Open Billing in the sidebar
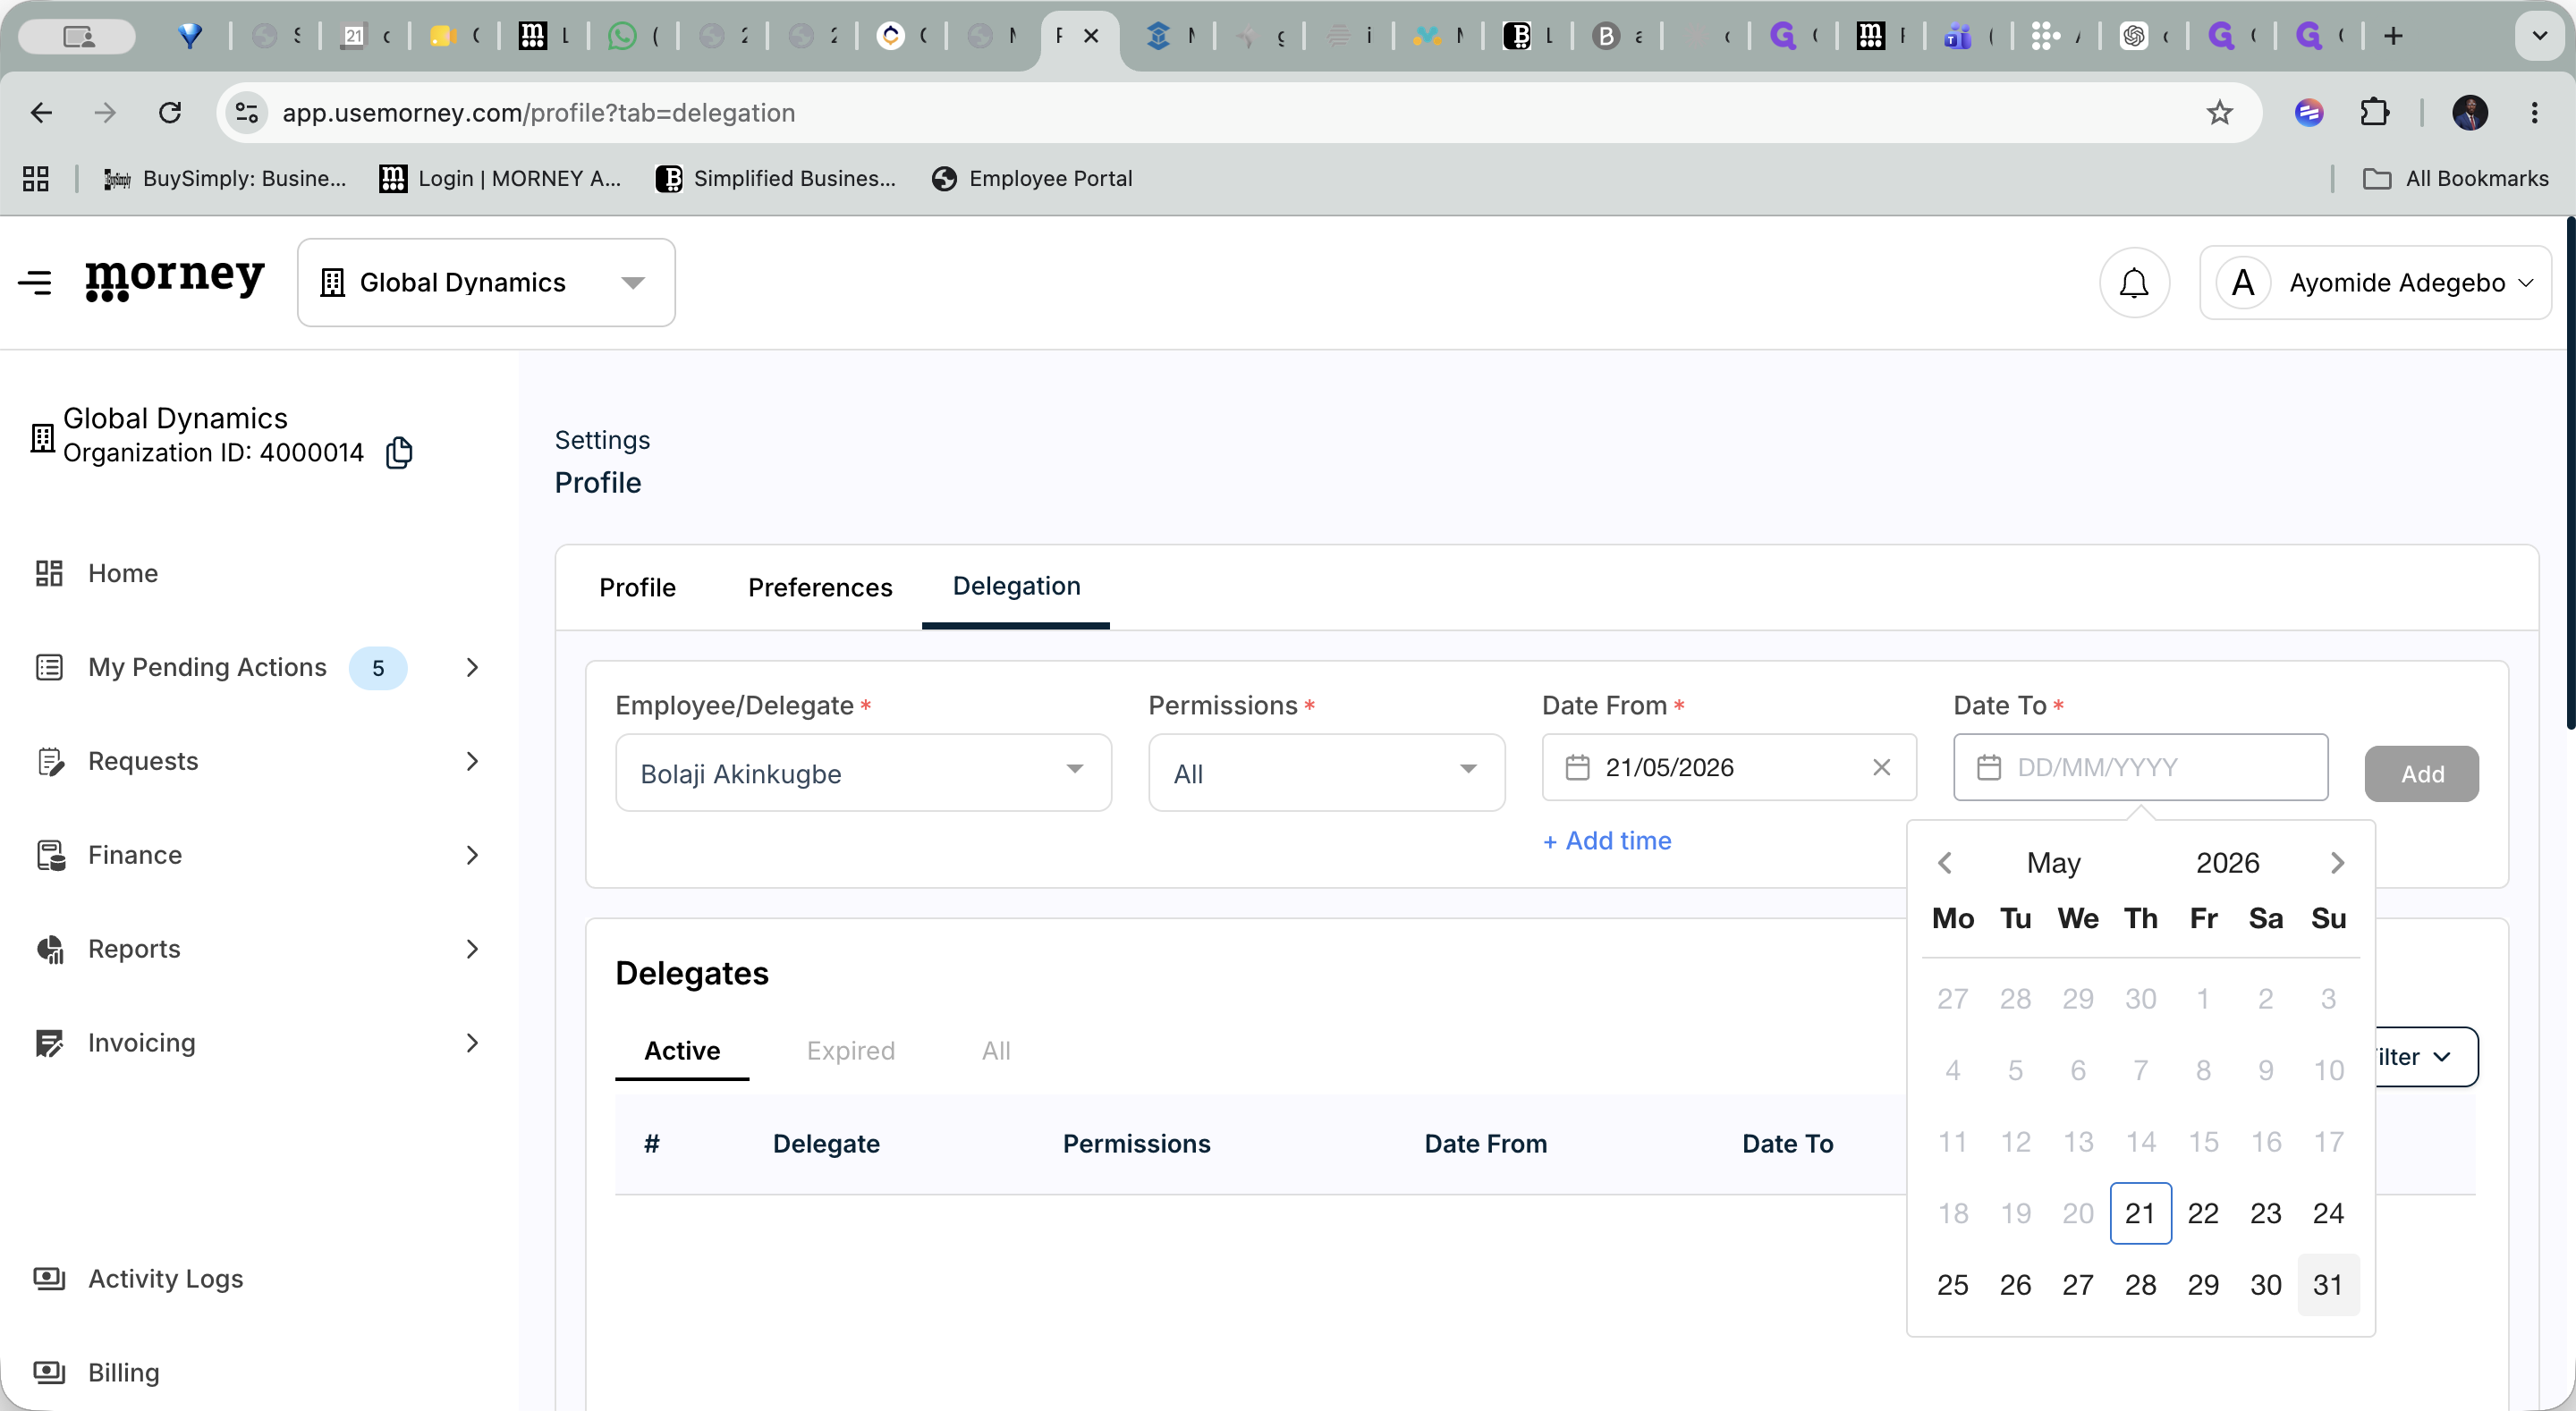Screen dimensions: 2576x1411 click(x=123, y=1372)
